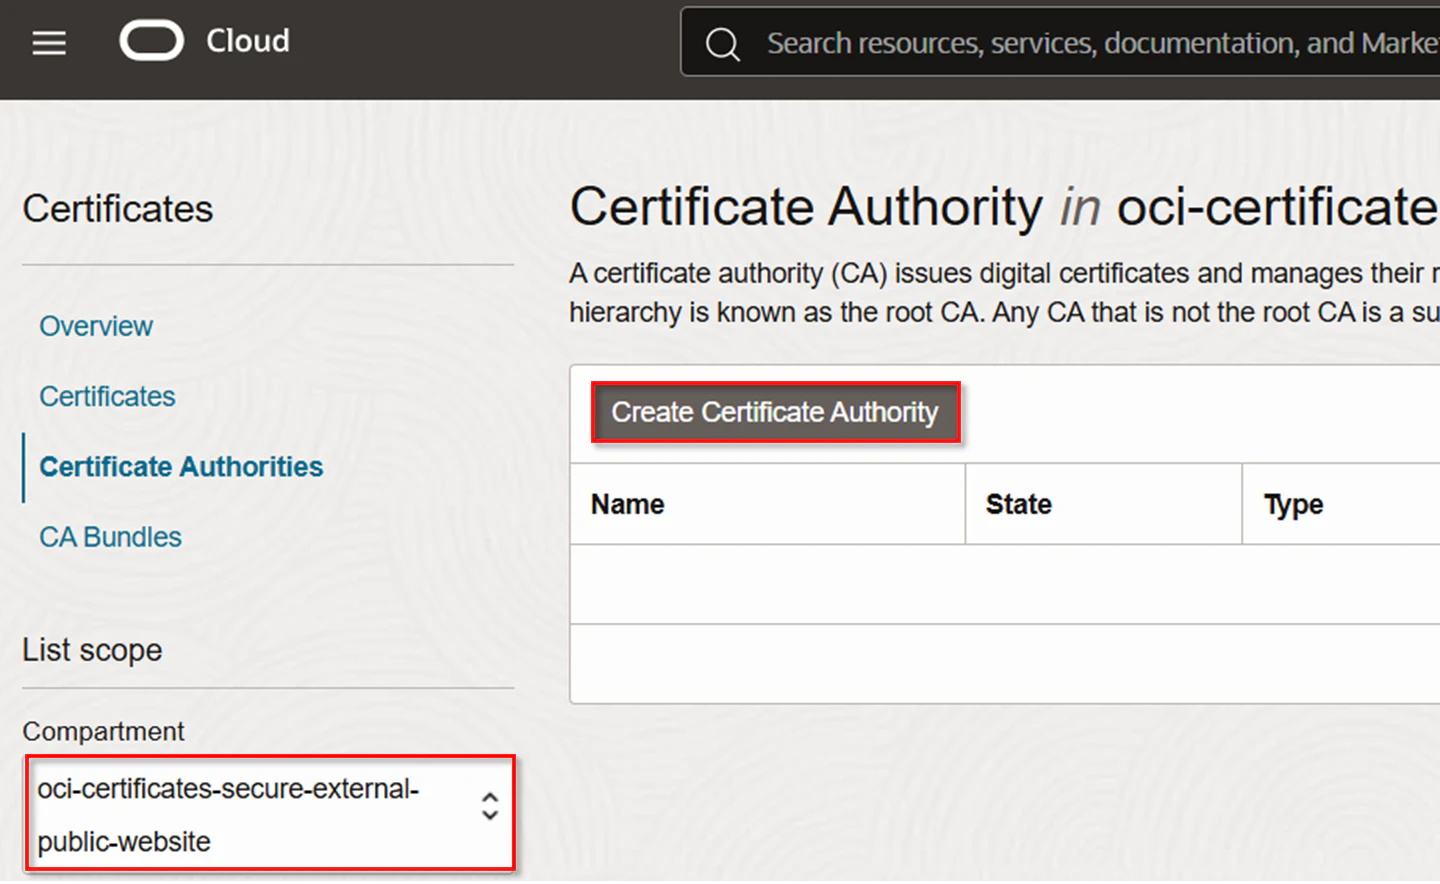The image size is (1440, 884).
Task: Open the CA Bundles link
Action: [x=110, y=537]
